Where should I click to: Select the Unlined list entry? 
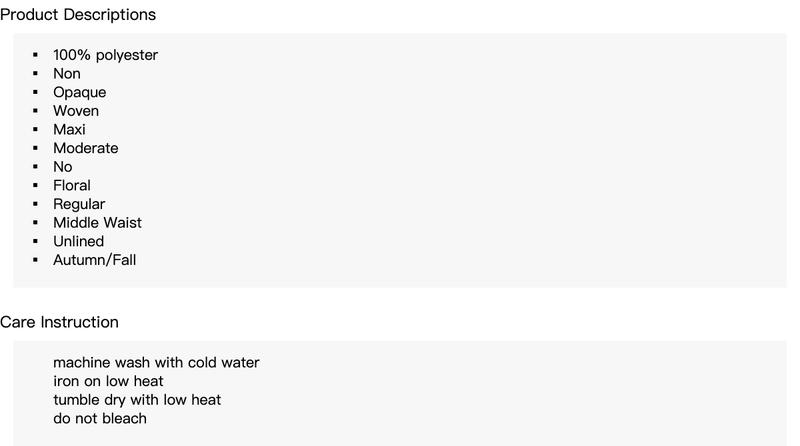tap(79, 241)
